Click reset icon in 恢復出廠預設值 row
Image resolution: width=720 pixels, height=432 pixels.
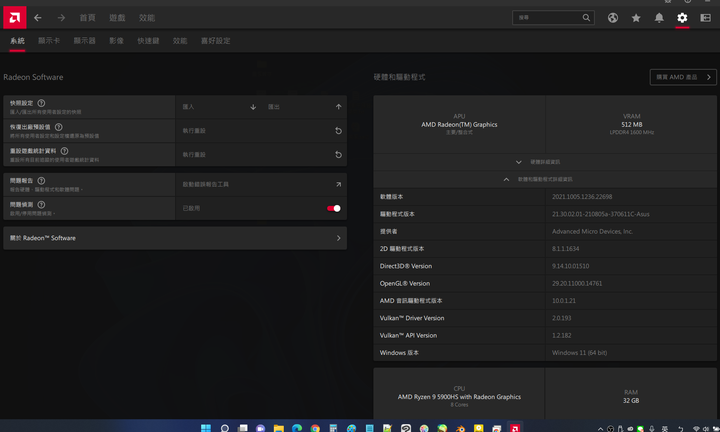click(338, 131)
